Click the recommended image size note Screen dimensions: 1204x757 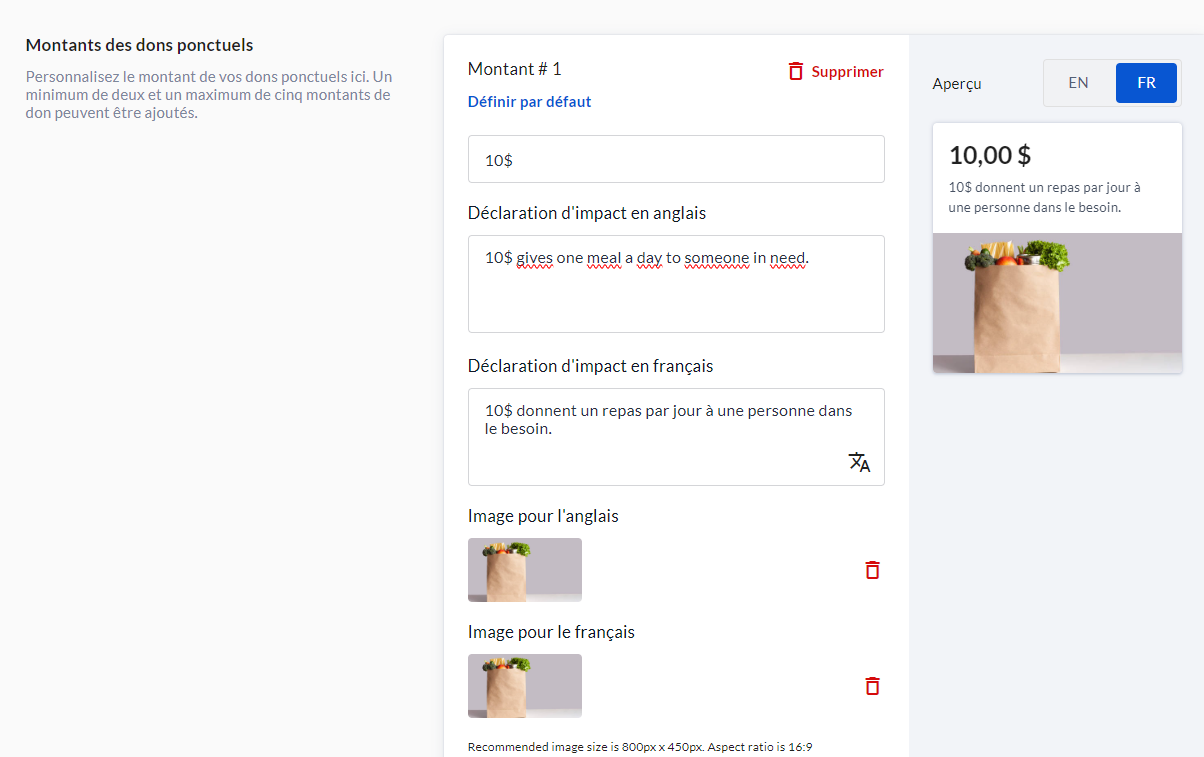[x=639, y=746]
